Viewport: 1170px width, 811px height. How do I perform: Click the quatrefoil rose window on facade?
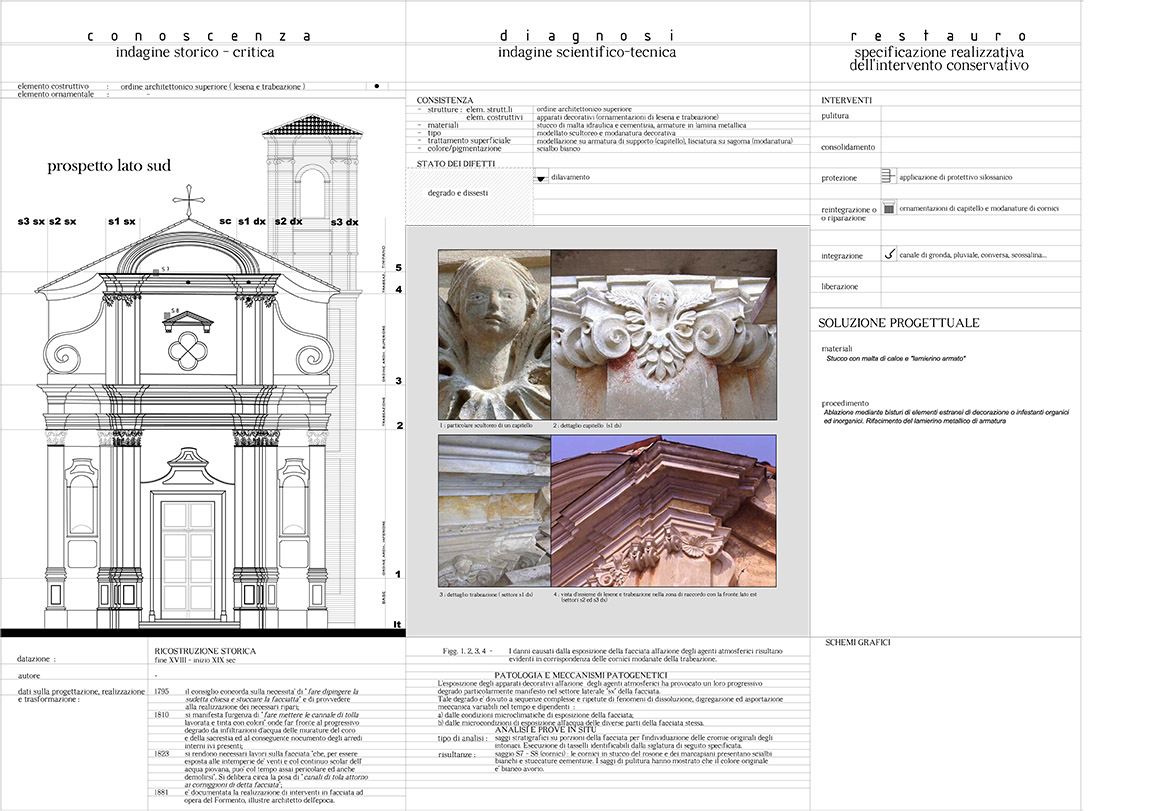(x=186, y=350)
